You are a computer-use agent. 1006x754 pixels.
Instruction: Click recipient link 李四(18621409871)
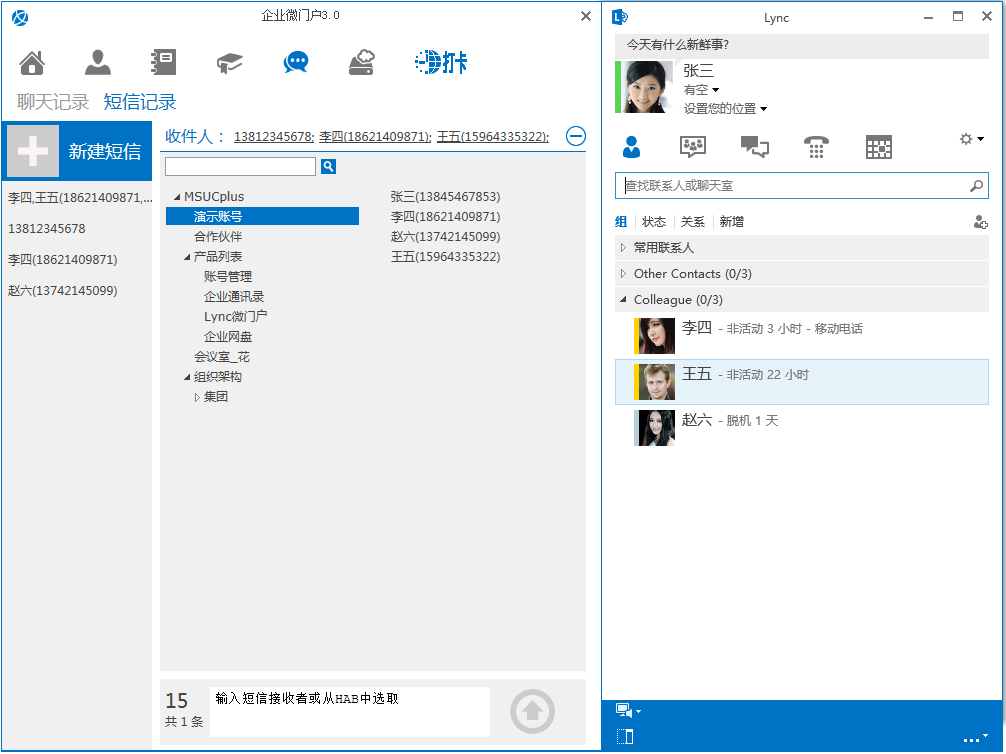(x=375, y=137)
